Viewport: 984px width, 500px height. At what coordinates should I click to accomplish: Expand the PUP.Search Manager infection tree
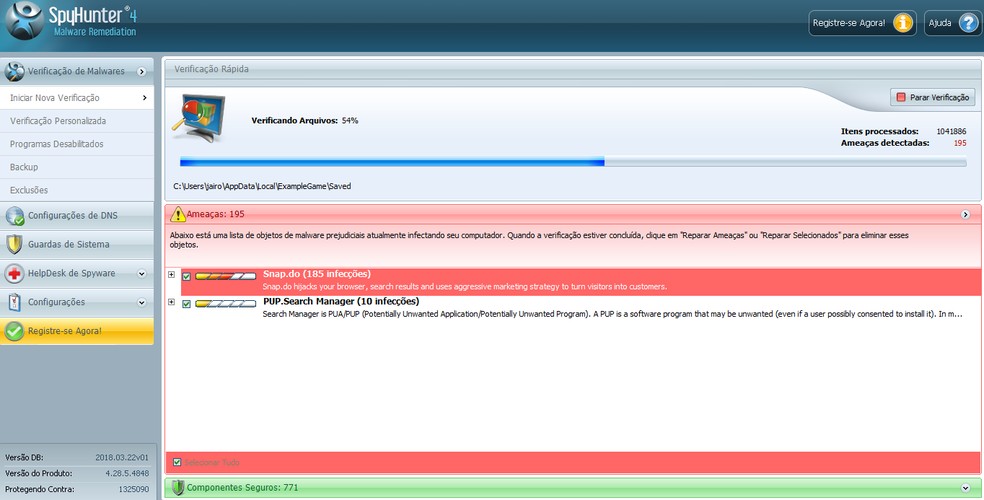[x=171, y=302]
